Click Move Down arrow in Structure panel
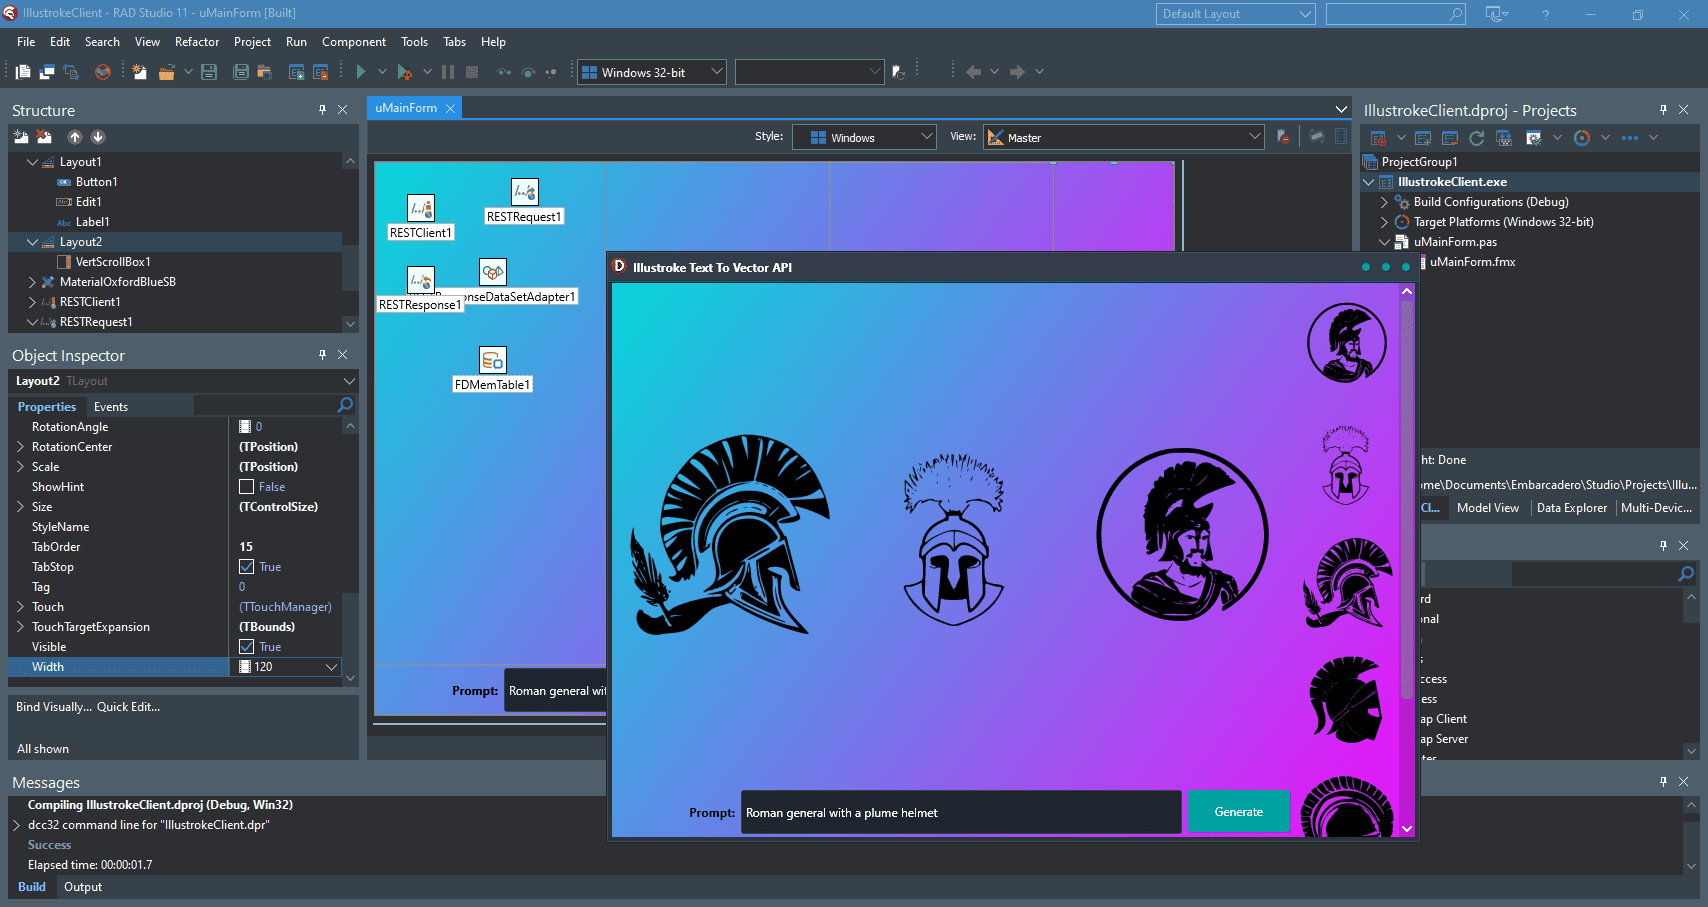Image resolution: width=1708 pixels, height=907 pixels. click(x=98, y=137)
